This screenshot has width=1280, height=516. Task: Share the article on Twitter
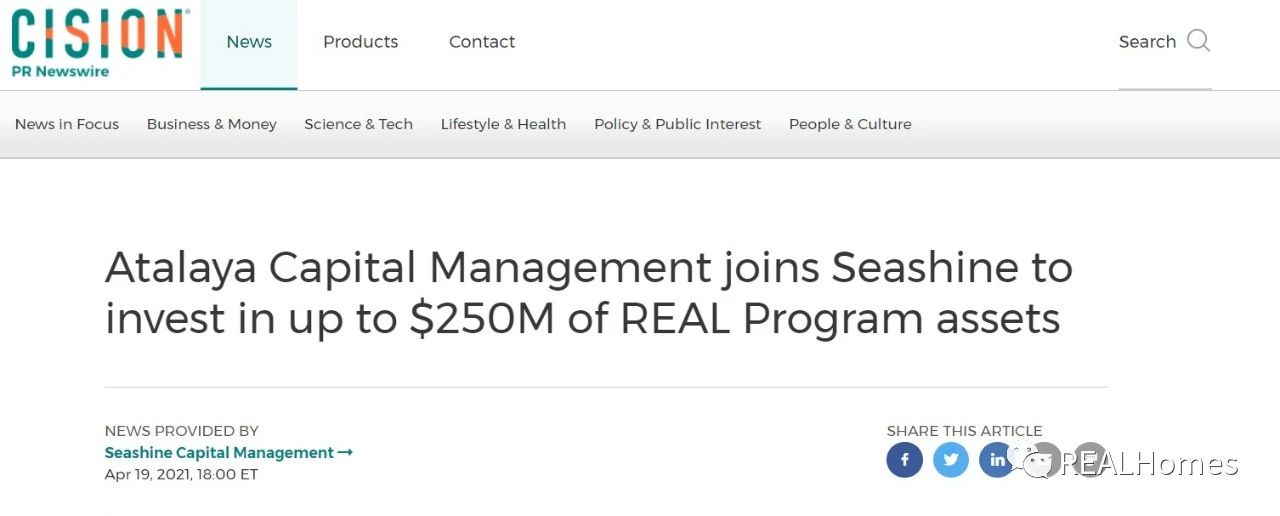click(951, 460)
